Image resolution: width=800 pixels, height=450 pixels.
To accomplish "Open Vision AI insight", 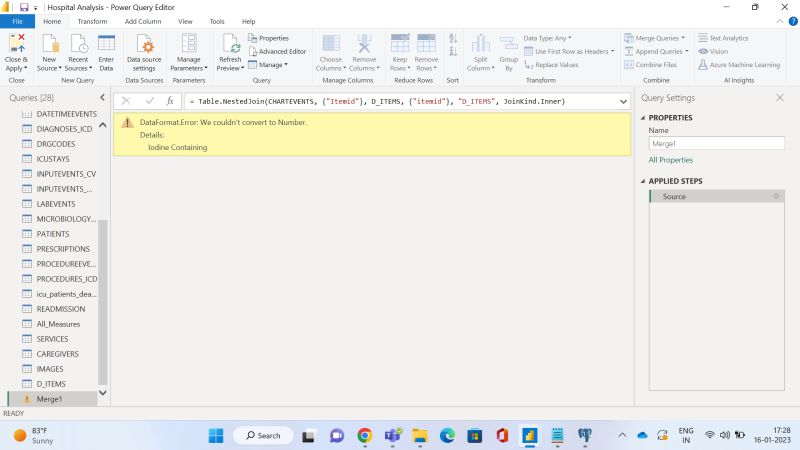I will (713, 52).
